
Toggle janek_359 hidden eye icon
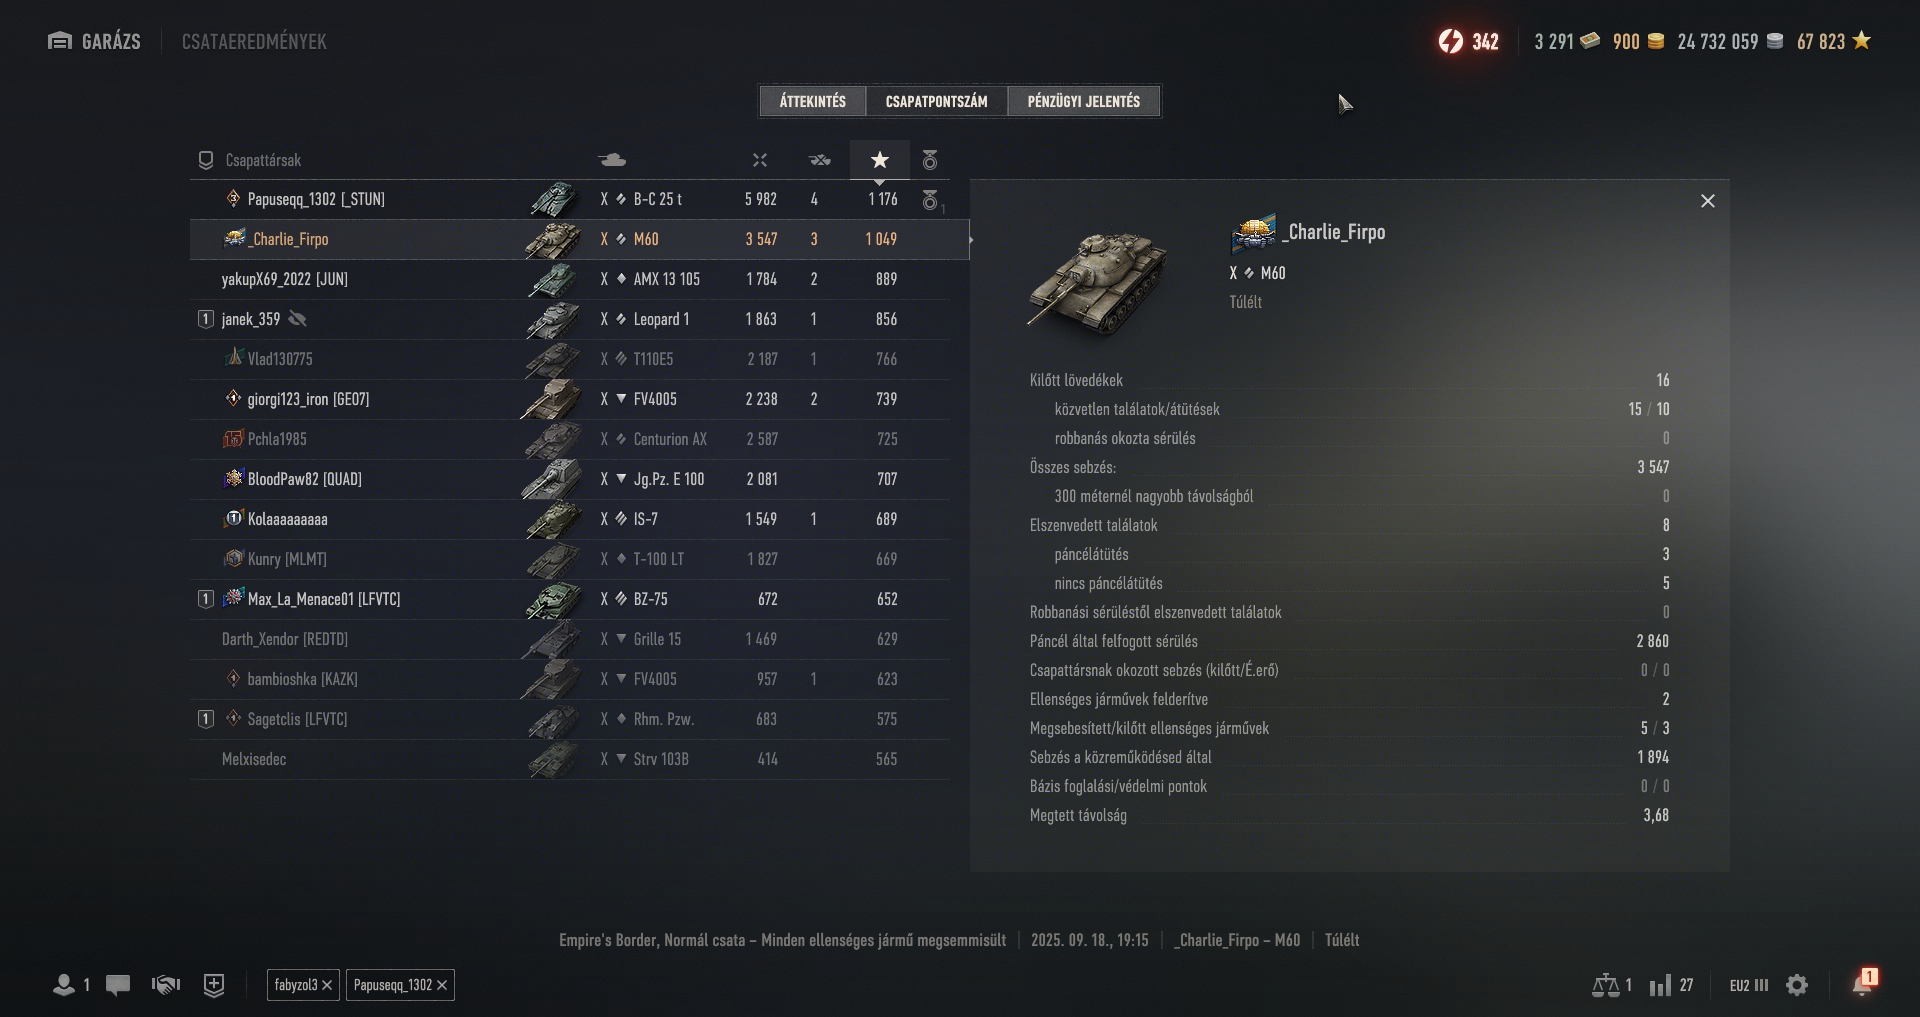pos(297,319)
